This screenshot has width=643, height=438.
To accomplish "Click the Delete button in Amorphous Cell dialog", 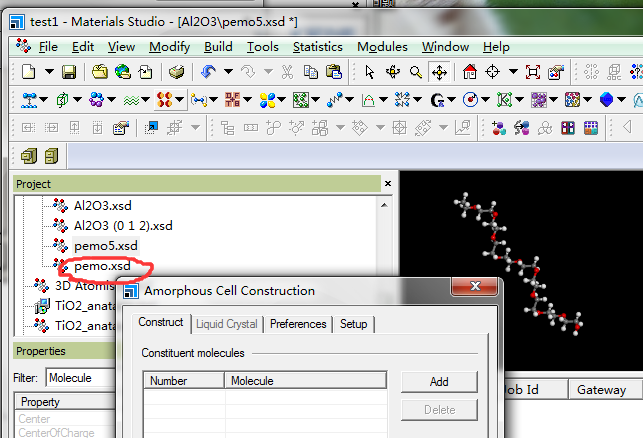I will [x=439, y=410].
